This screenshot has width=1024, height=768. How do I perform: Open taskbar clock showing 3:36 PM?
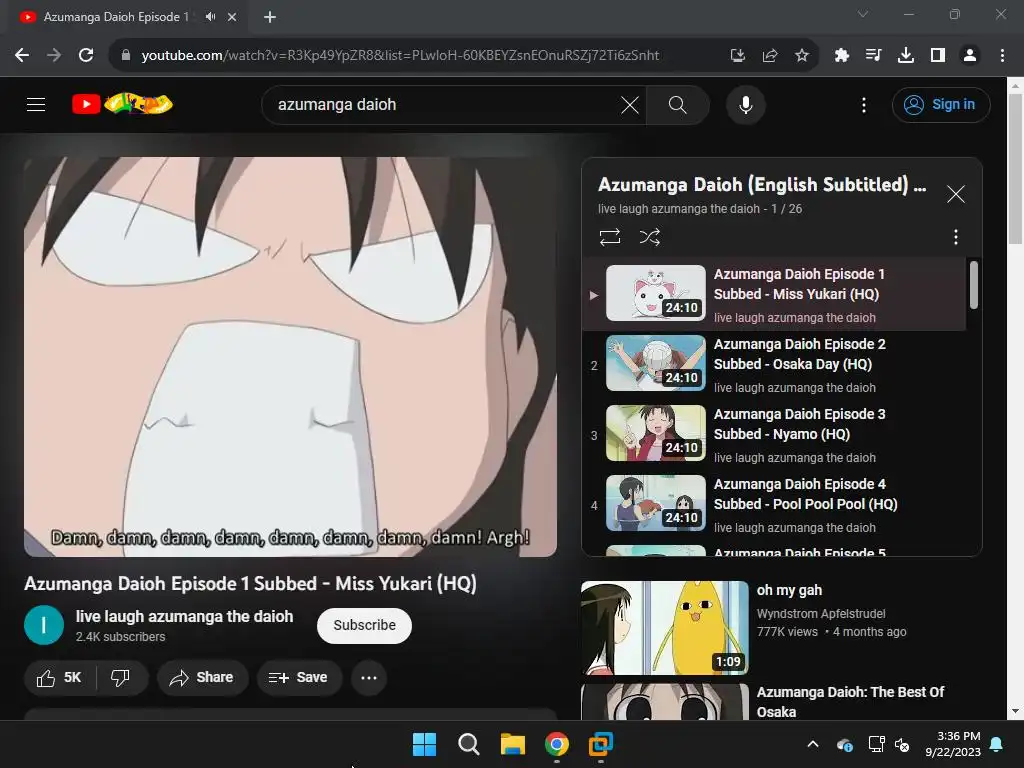coord(953,744)
